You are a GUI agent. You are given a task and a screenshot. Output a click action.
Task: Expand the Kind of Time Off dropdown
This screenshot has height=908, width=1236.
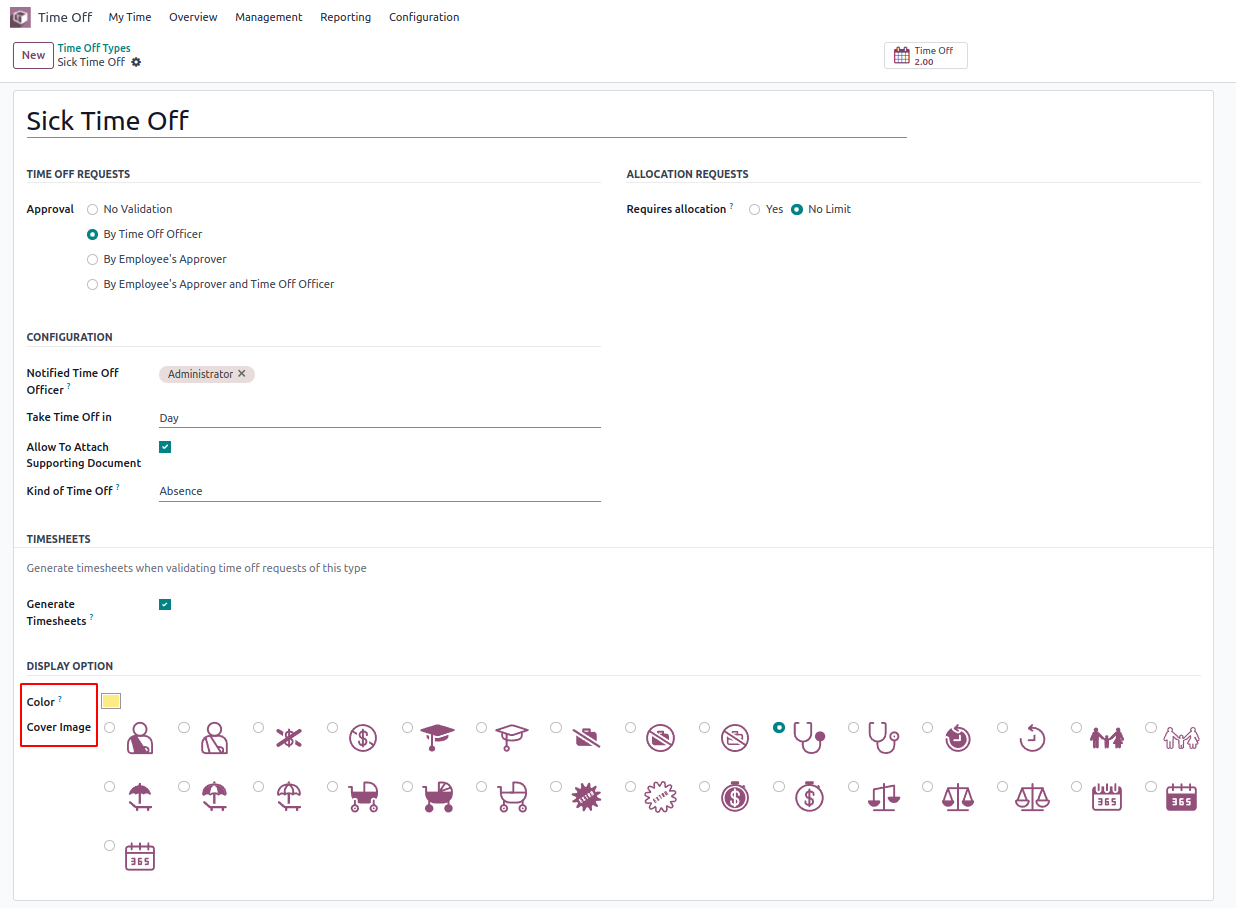tap(379, 491)
